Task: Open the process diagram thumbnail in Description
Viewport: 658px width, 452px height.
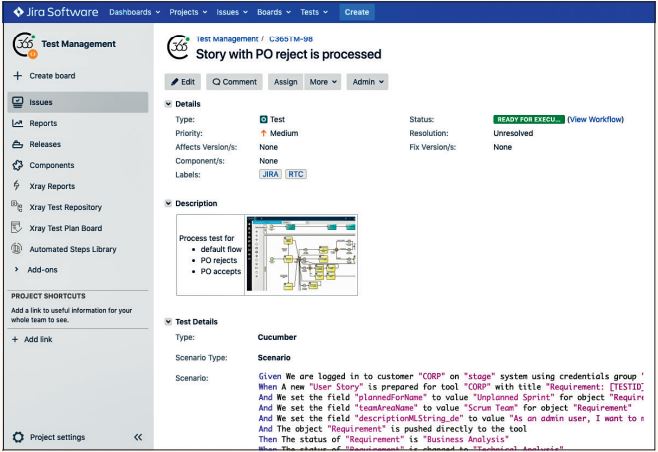Action: 300,253
